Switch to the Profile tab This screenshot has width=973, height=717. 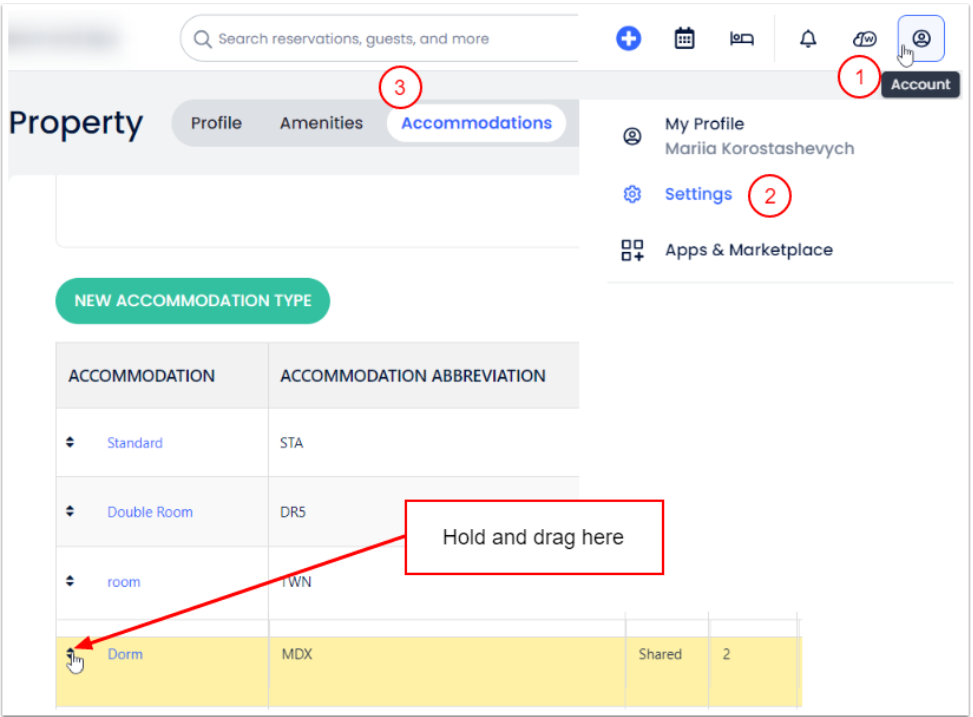click(x=216, y=123)
